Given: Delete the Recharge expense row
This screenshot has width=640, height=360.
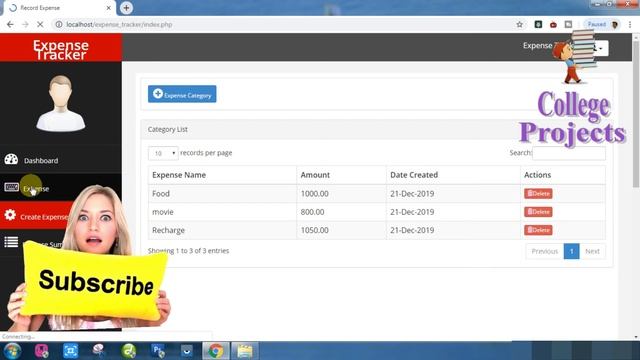Looking at the screenshot, I should tap(538, 230).
